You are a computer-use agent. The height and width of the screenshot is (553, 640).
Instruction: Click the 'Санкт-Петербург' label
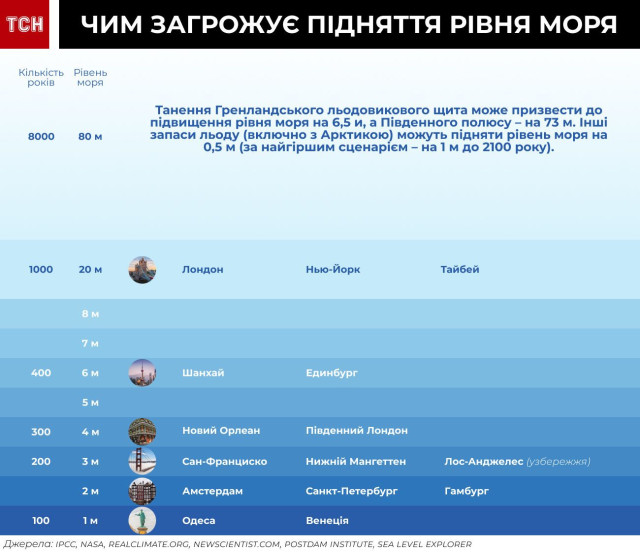(x=352, y=491)
